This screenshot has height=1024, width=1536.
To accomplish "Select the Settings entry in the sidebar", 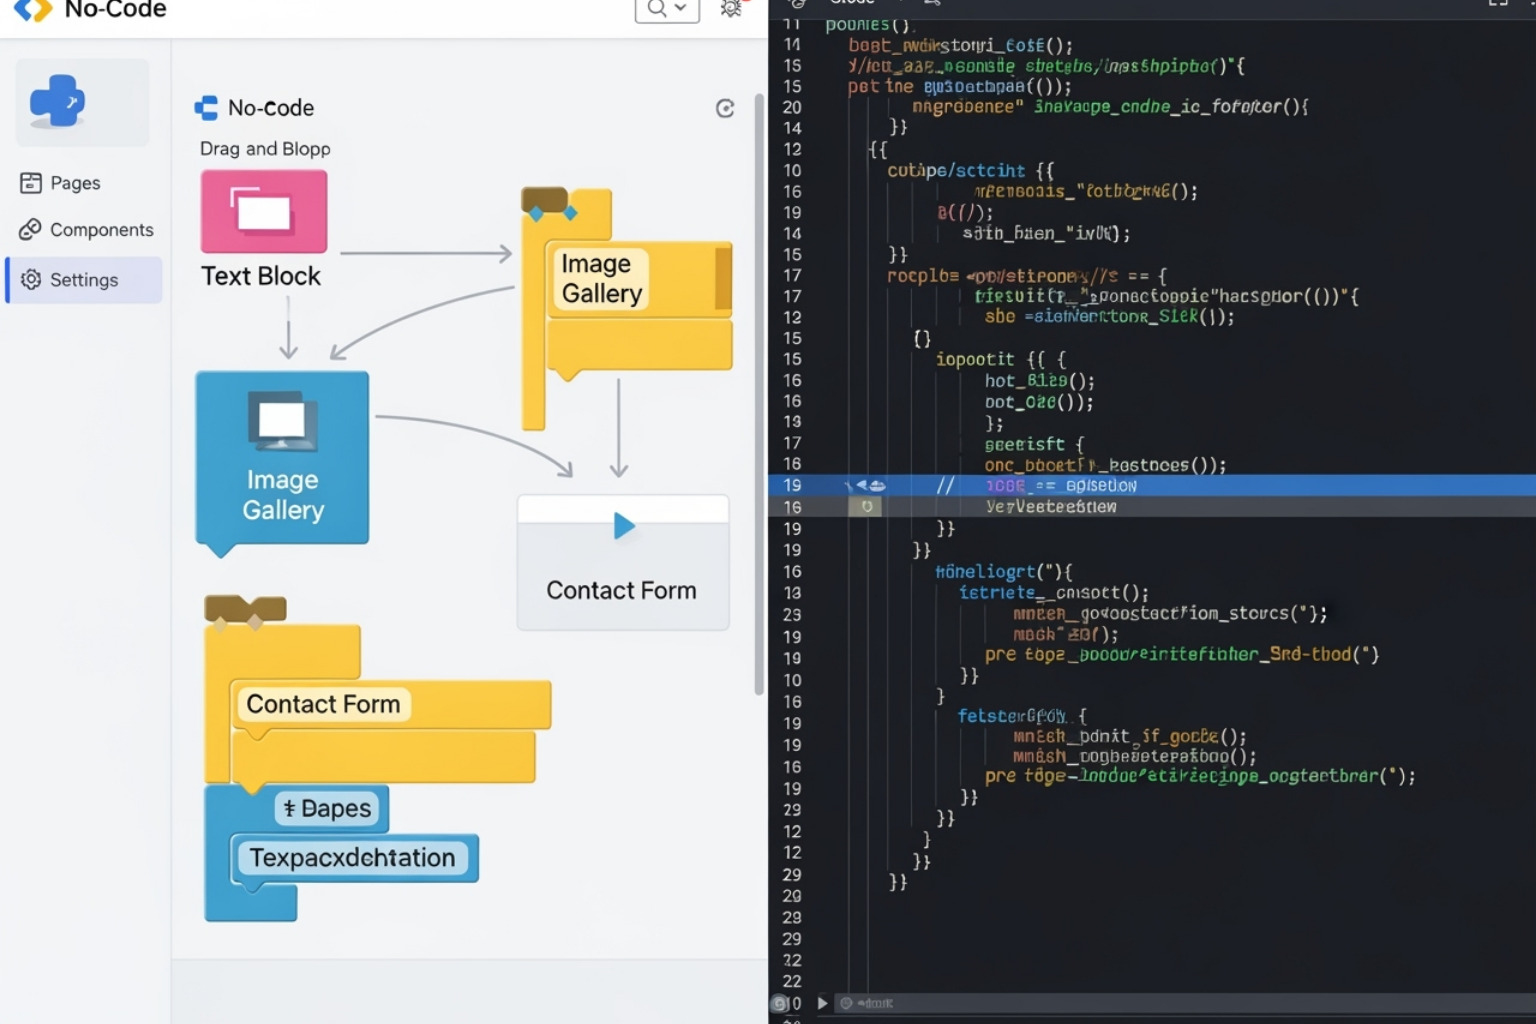I will [x=84, y=279].
